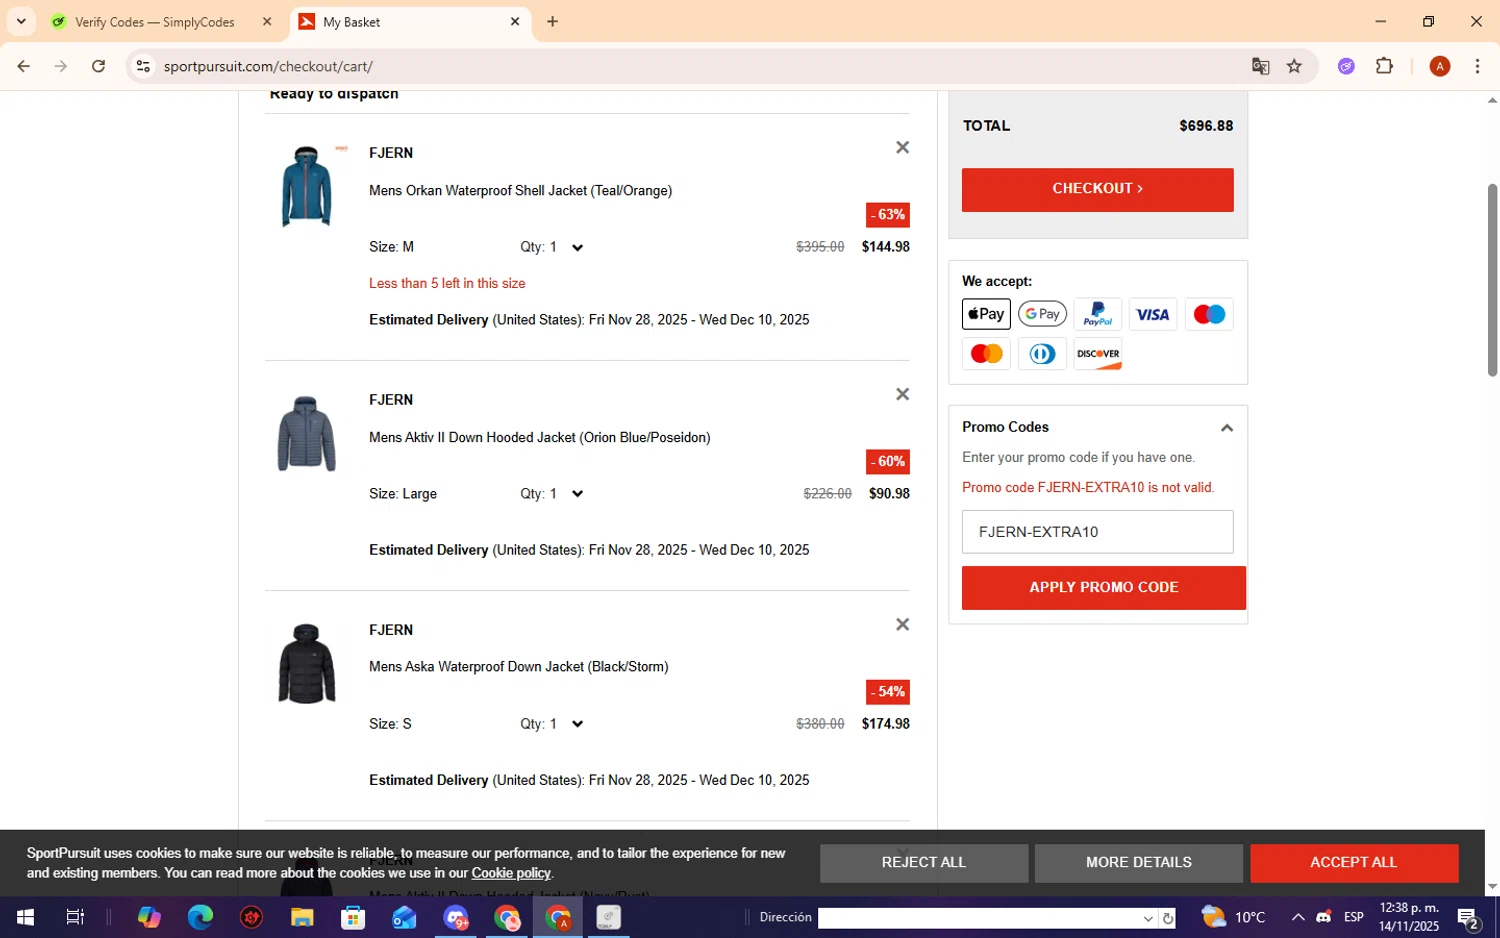Accept all cookies
Image resolution: width=1500 pixels, height=938 pixels.
click(1353, 863)
